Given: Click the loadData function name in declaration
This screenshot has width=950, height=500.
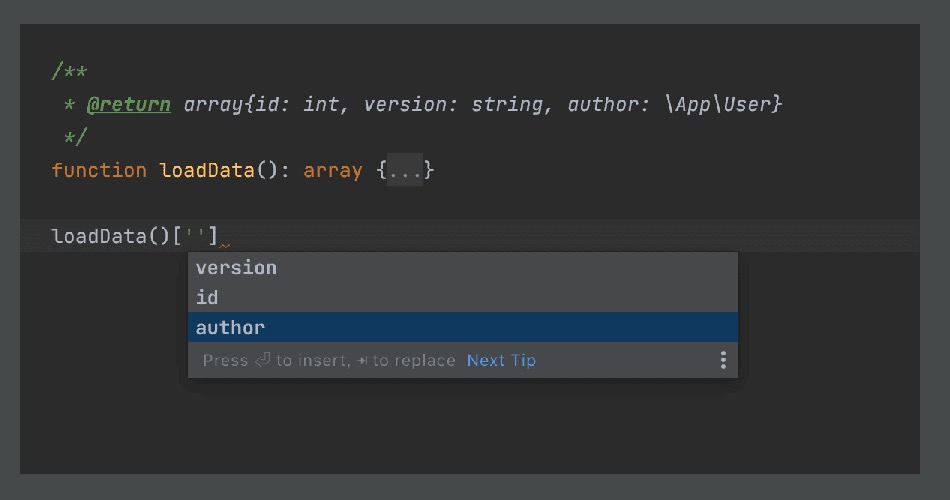Looking at the screenshot, I should click(206, 170).
